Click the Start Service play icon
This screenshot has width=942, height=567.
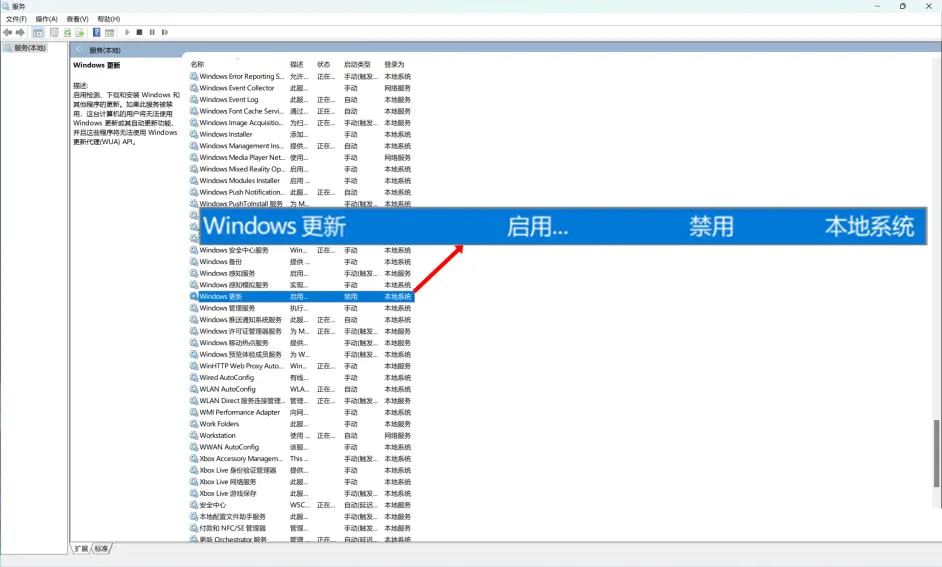(127, 32)
